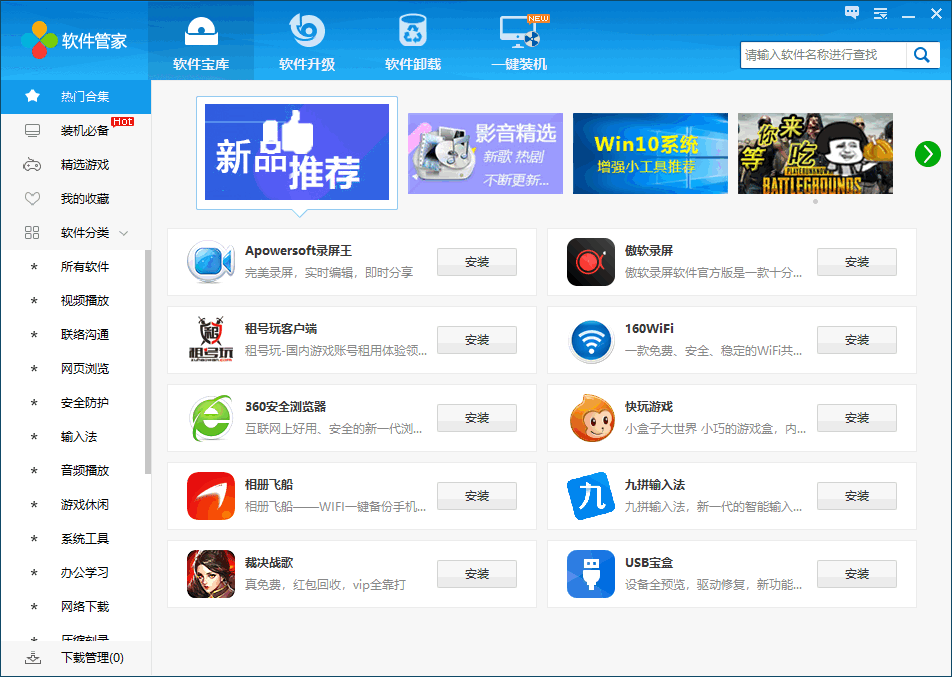Open the 160WiFi title link
The height and width of the screenshot is (677, 952).
point(649,328)
